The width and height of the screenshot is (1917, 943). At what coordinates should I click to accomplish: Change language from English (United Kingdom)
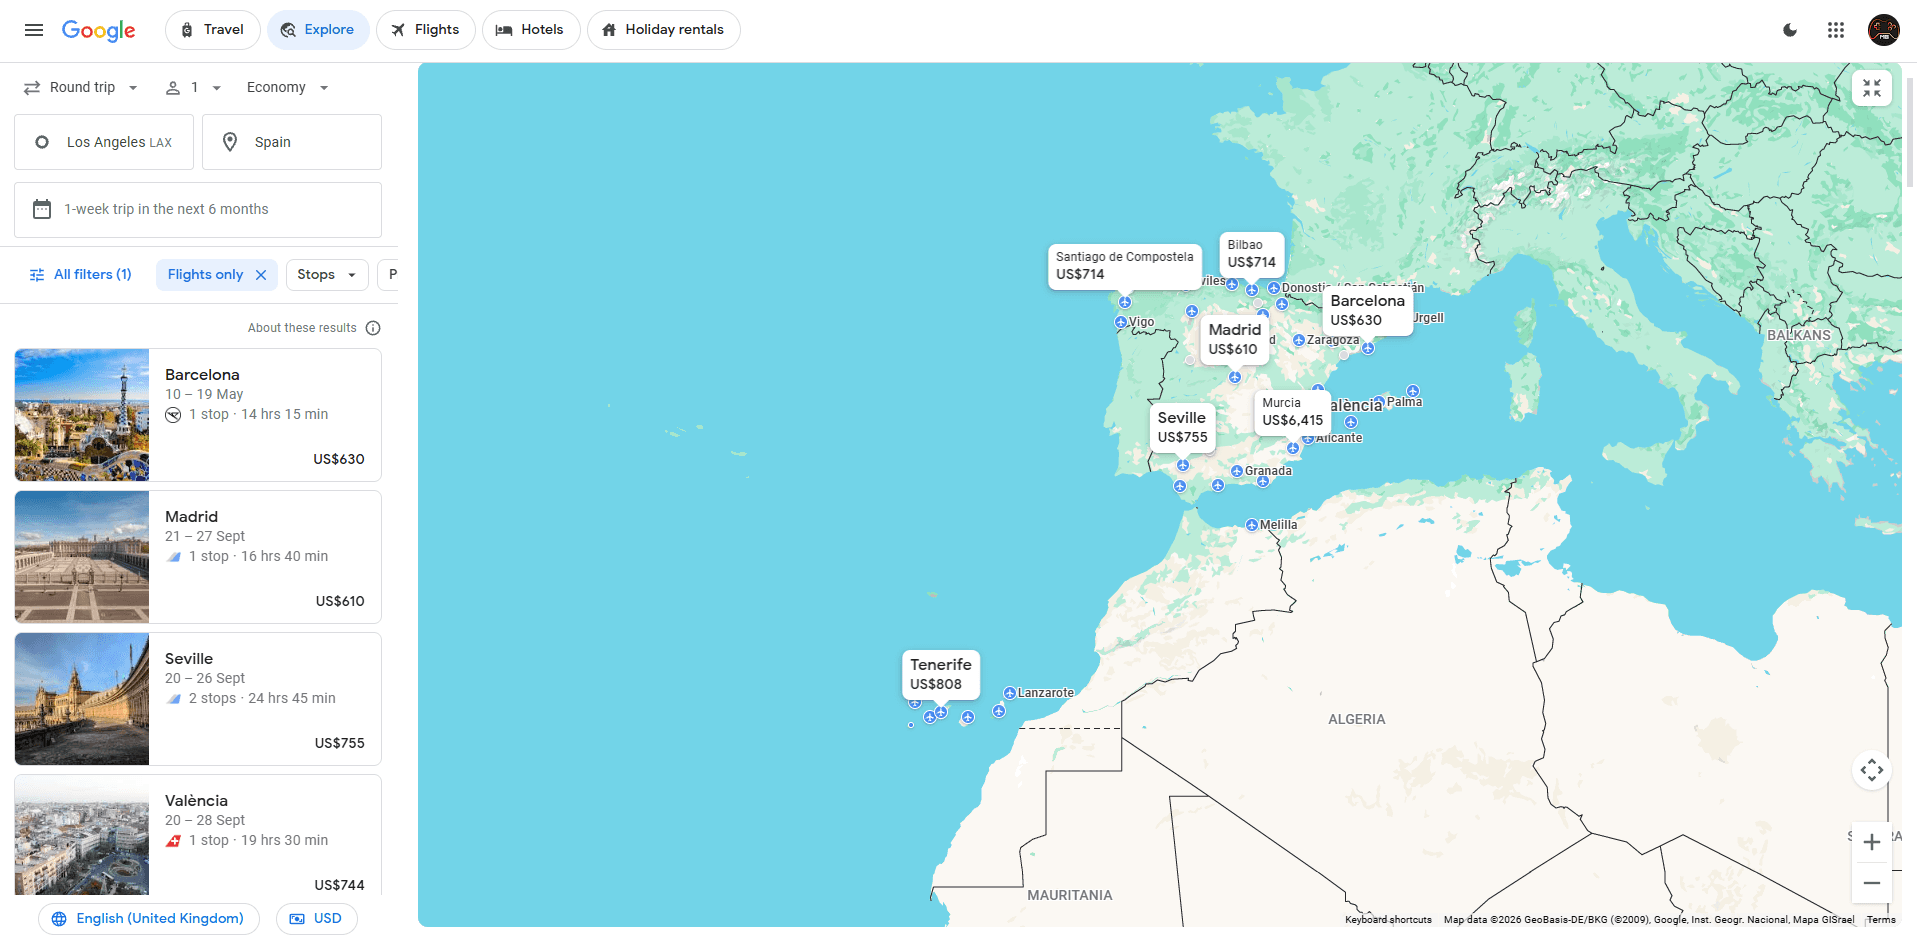(x=149, y=919)
